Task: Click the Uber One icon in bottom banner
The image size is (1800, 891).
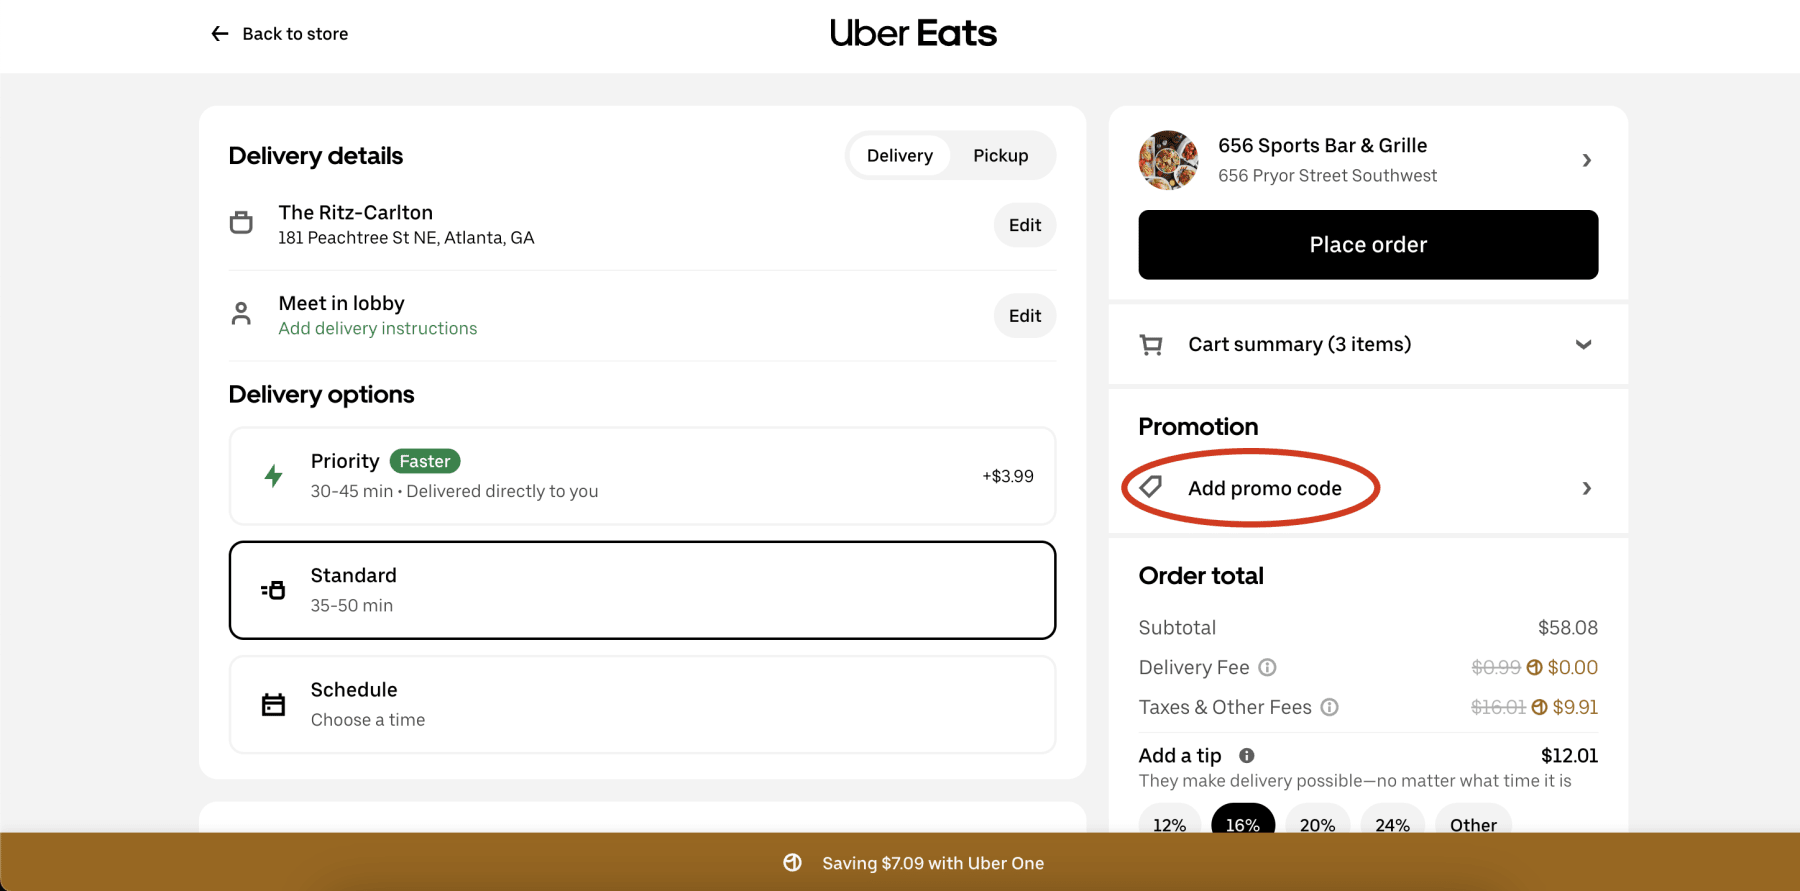Action: pyautogui.click(x=791, y=862)
